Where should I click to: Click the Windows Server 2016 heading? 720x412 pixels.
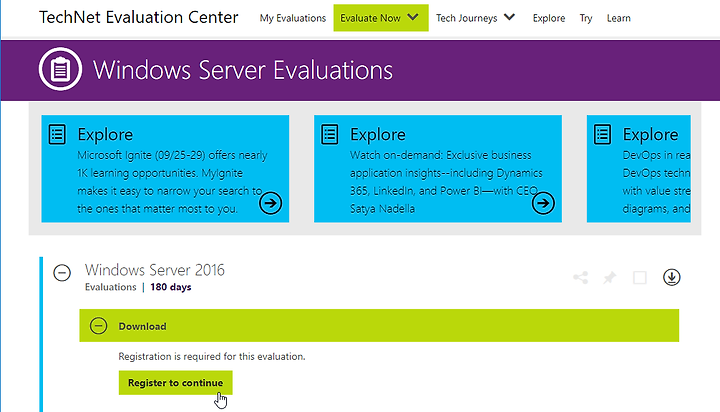pos(155,270)
